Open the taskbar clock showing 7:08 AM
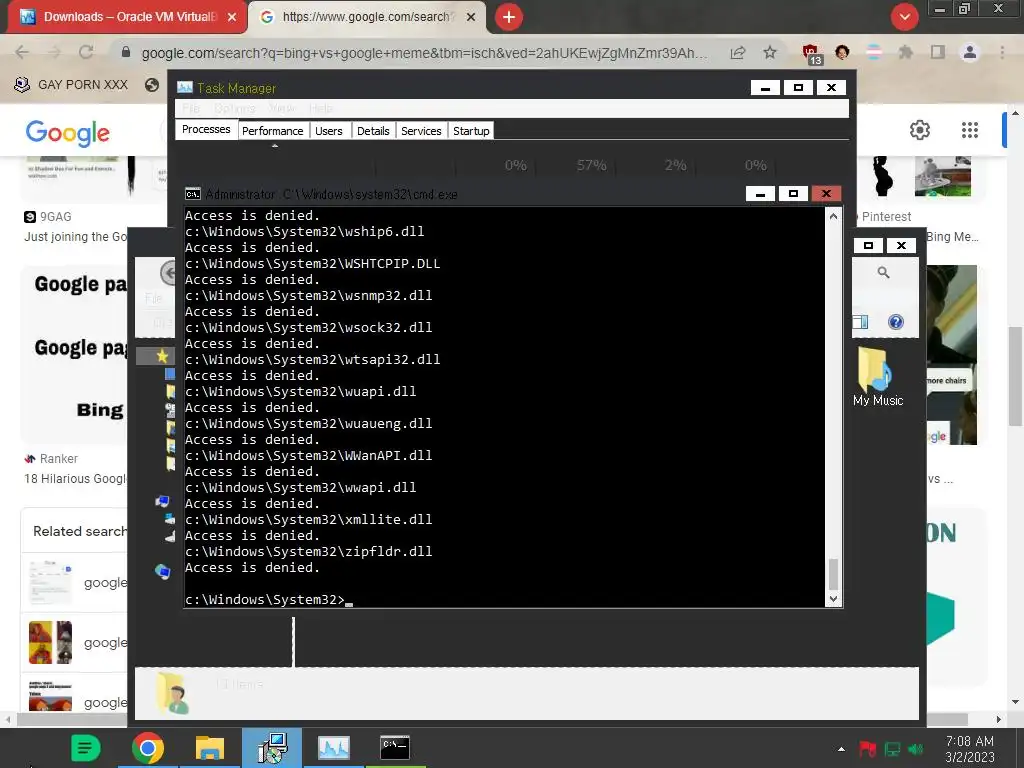The height and width of the screenshot is (768, 1024). 970,749
